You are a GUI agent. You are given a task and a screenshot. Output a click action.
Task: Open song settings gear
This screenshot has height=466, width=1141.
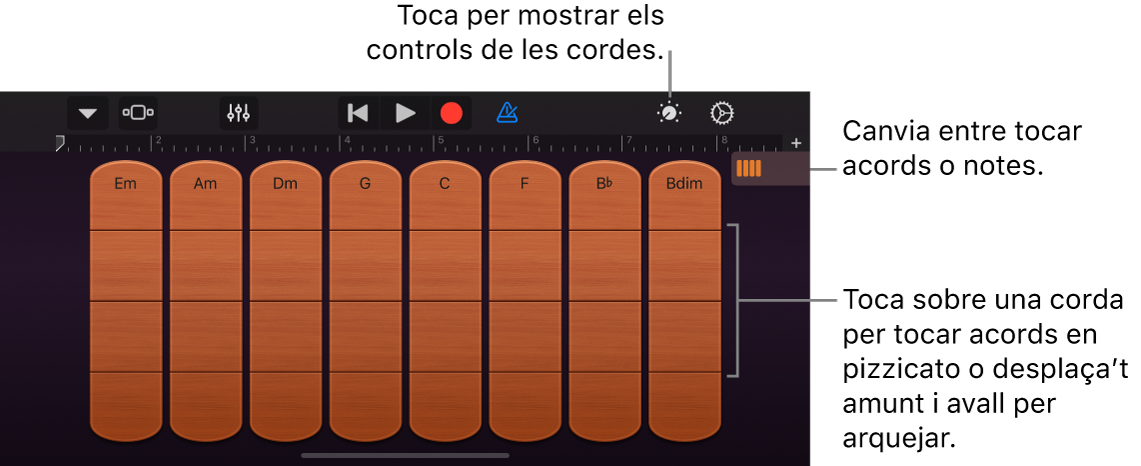pos(721,113)
